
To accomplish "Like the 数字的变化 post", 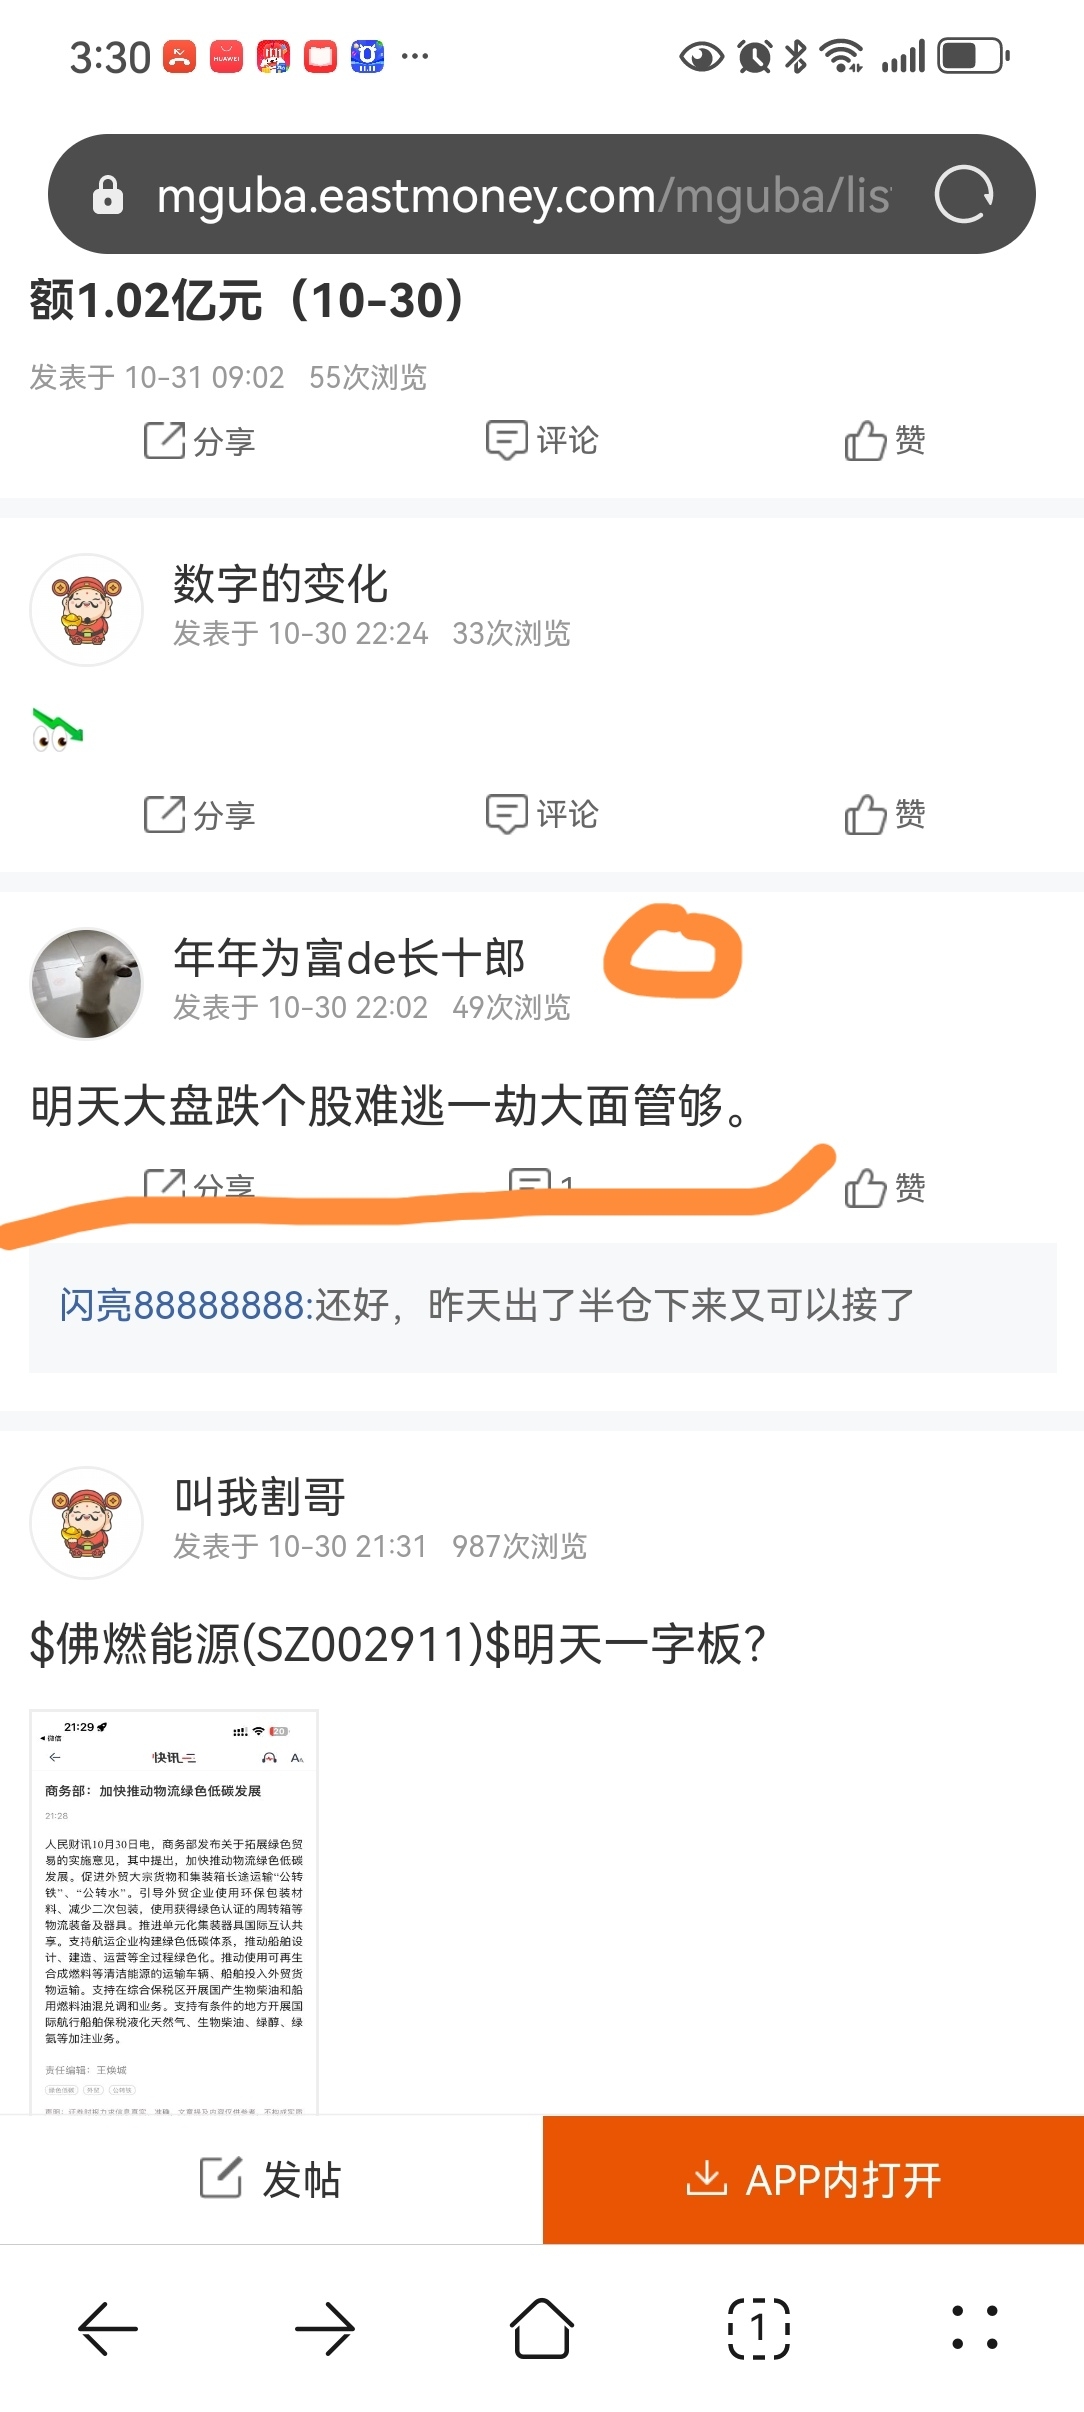I will 885,815.
